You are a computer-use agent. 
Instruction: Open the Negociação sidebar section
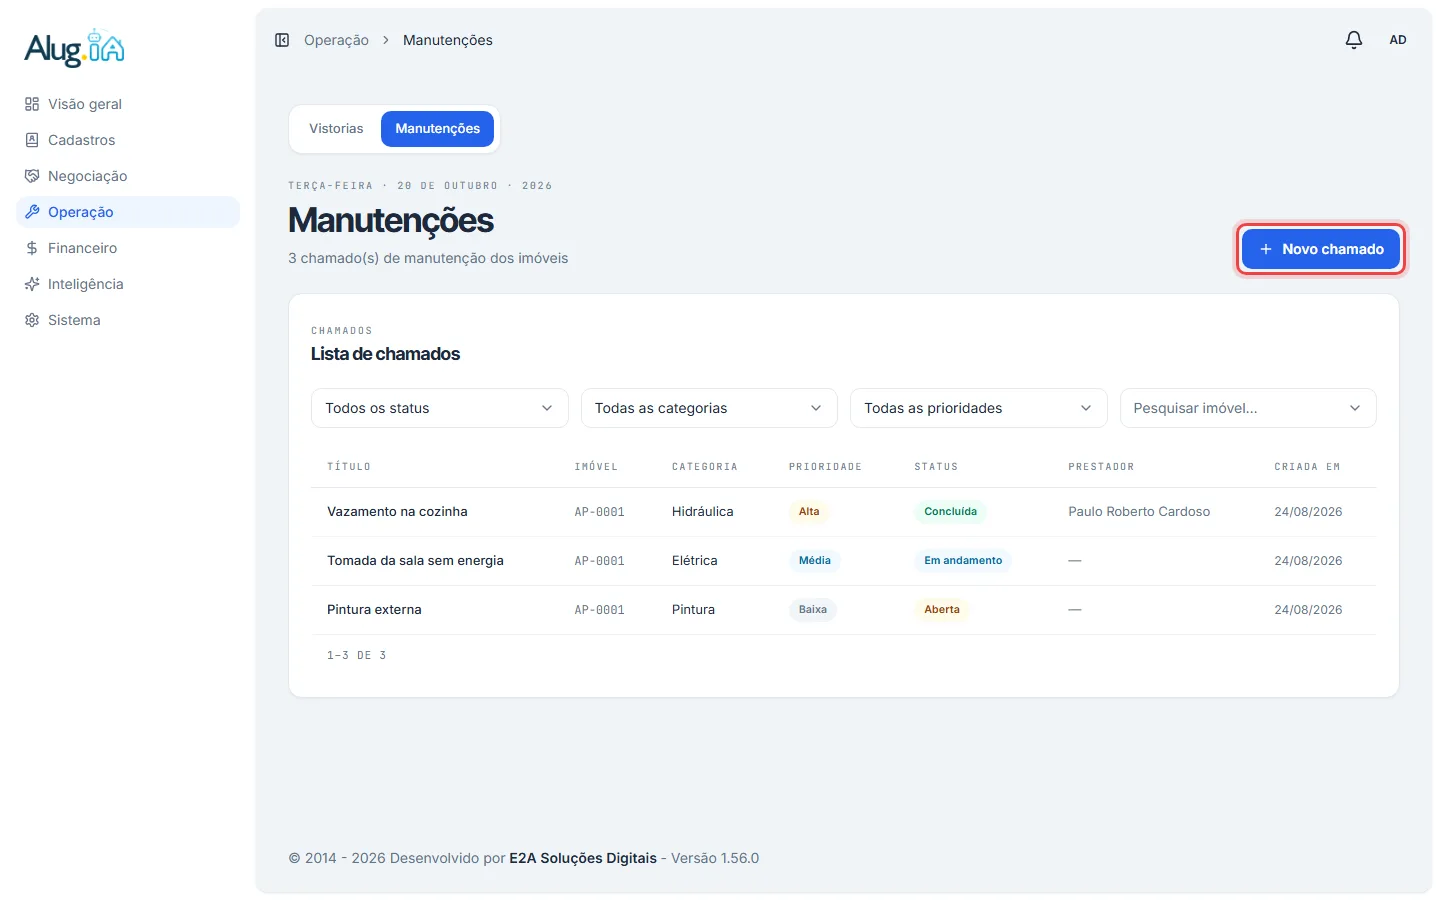pyautogui.click(x=128, y=176)
